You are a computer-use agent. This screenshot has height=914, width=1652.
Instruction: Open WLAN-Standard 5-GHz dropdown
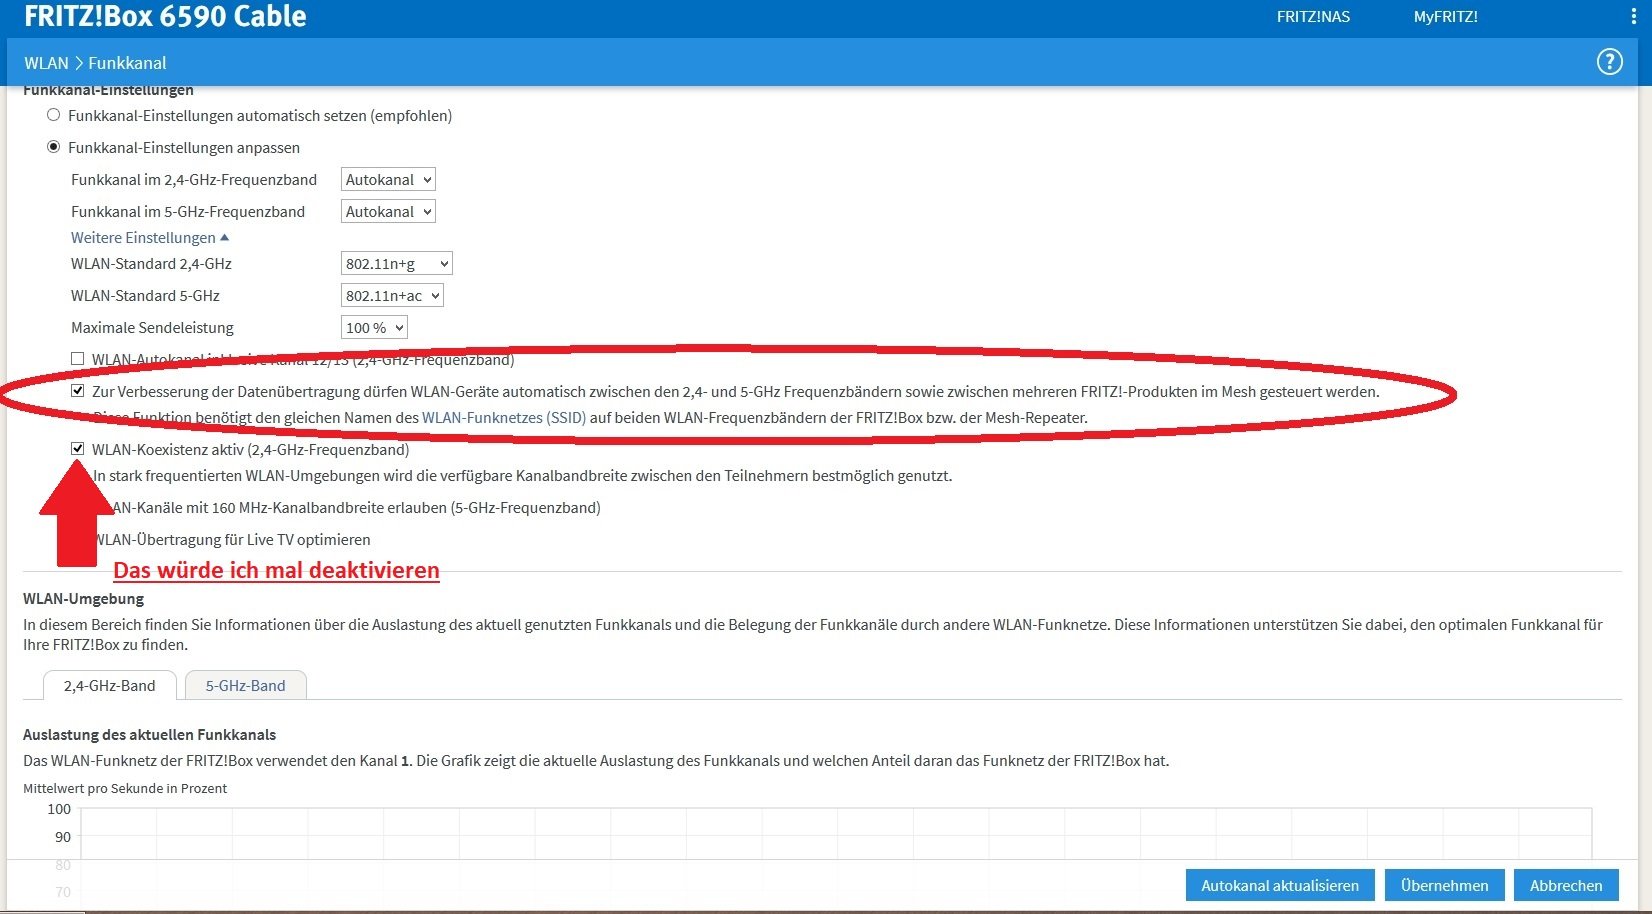coord(392,296)
